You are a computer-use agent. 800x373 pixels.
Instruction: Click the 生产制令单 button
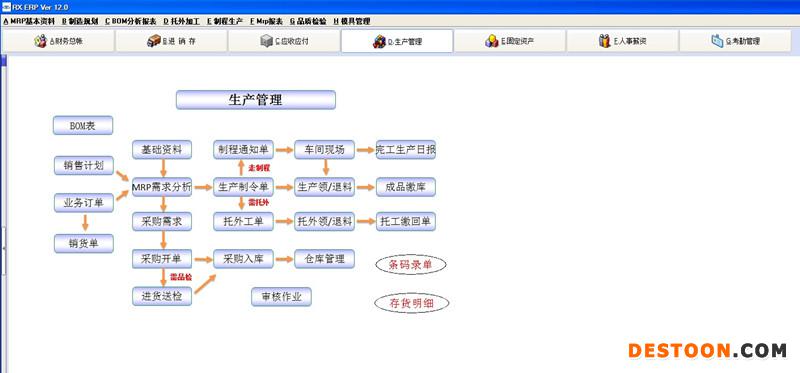pyautogui.click(x=243, y=187)
